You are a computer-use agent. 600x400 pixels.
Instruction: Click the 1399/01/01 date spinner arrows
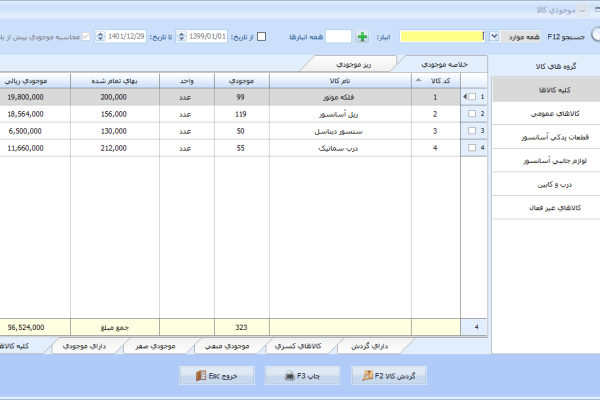pyautogui.click(x=182, y=36)
